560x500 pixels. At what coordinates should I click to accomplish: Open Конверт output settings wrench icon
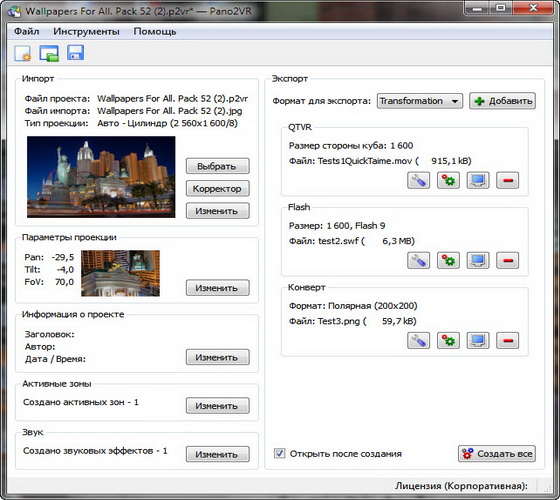[x=418, y=340]
